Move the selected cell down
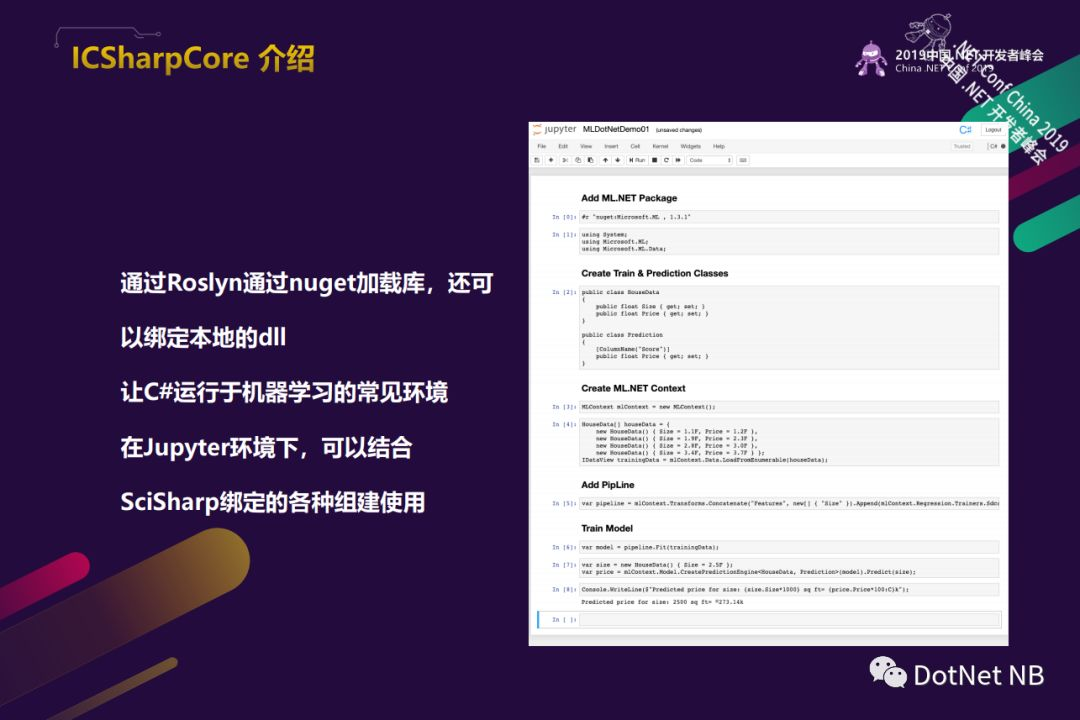 pyautogui.click(x=618, y=161)
